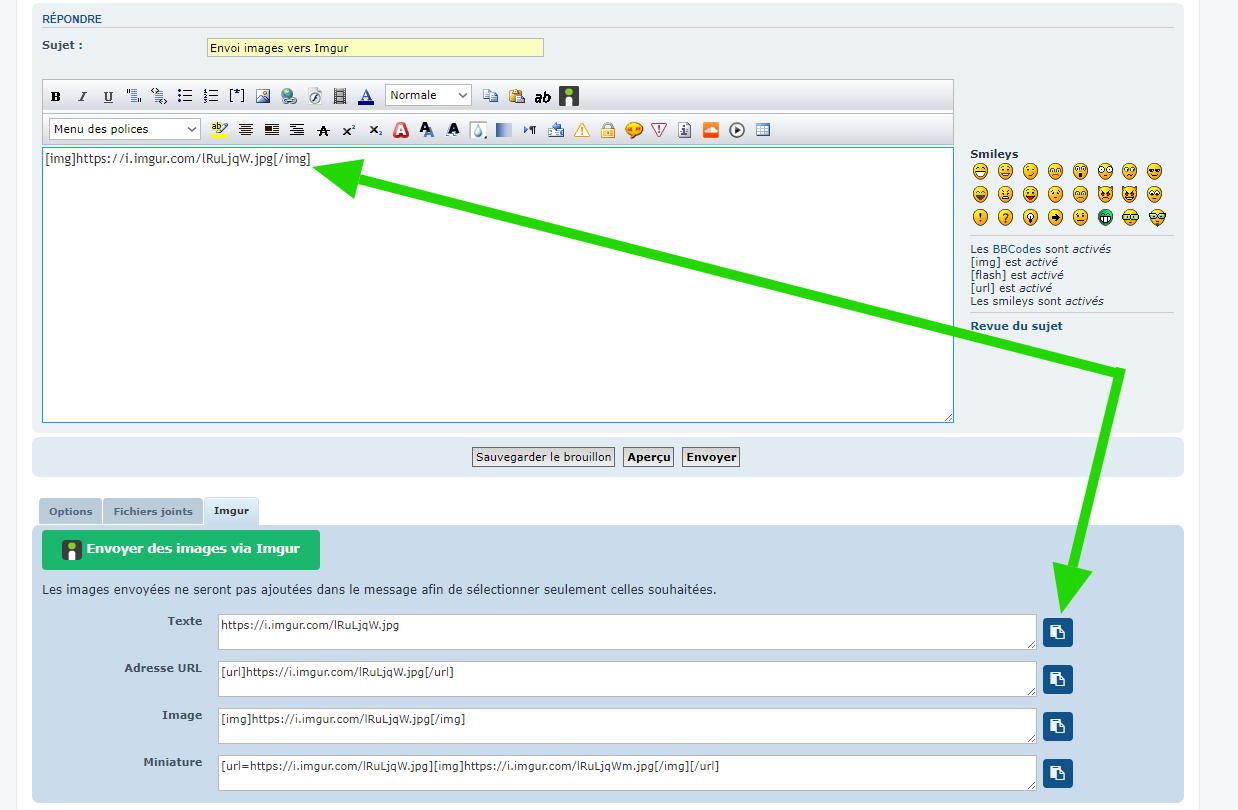Click the Imgur icon in the editor toolbar
Viewport: 1238px width, 810px height.
[x=569, y=96]
